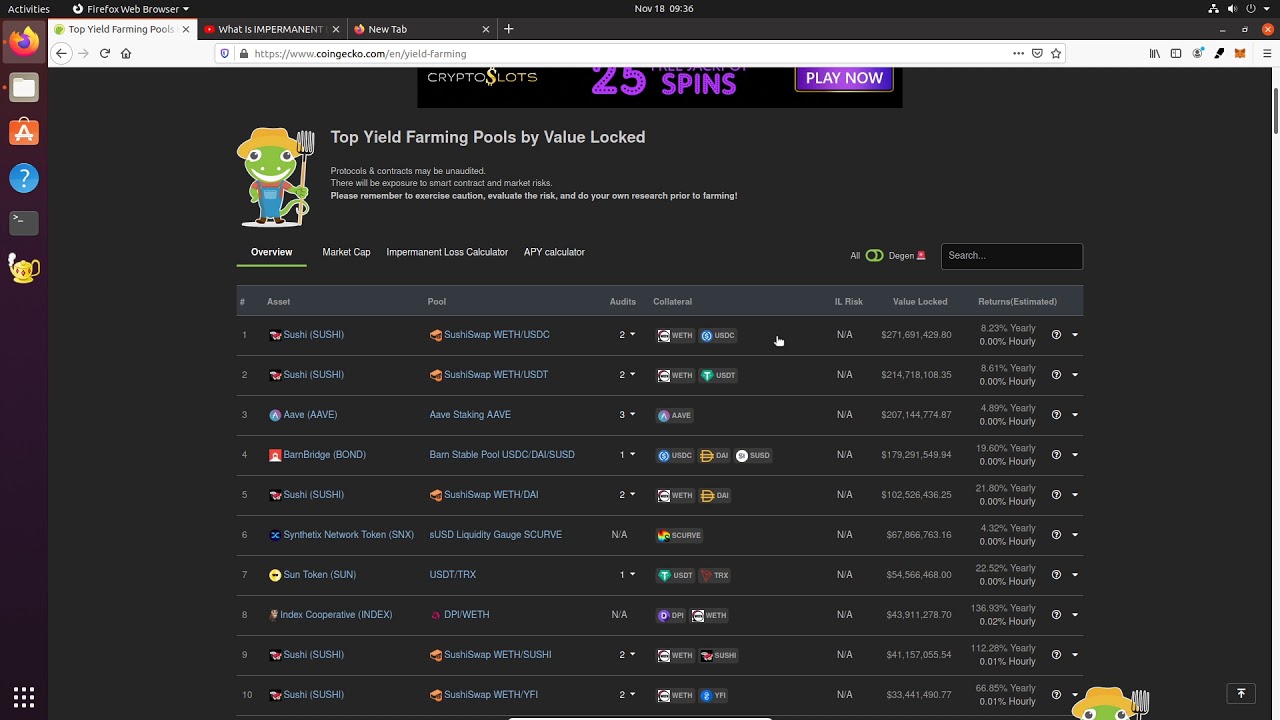1280x720 pixels.
Task: Bookmark this page with the star icon
Action: pos(1056,54)
